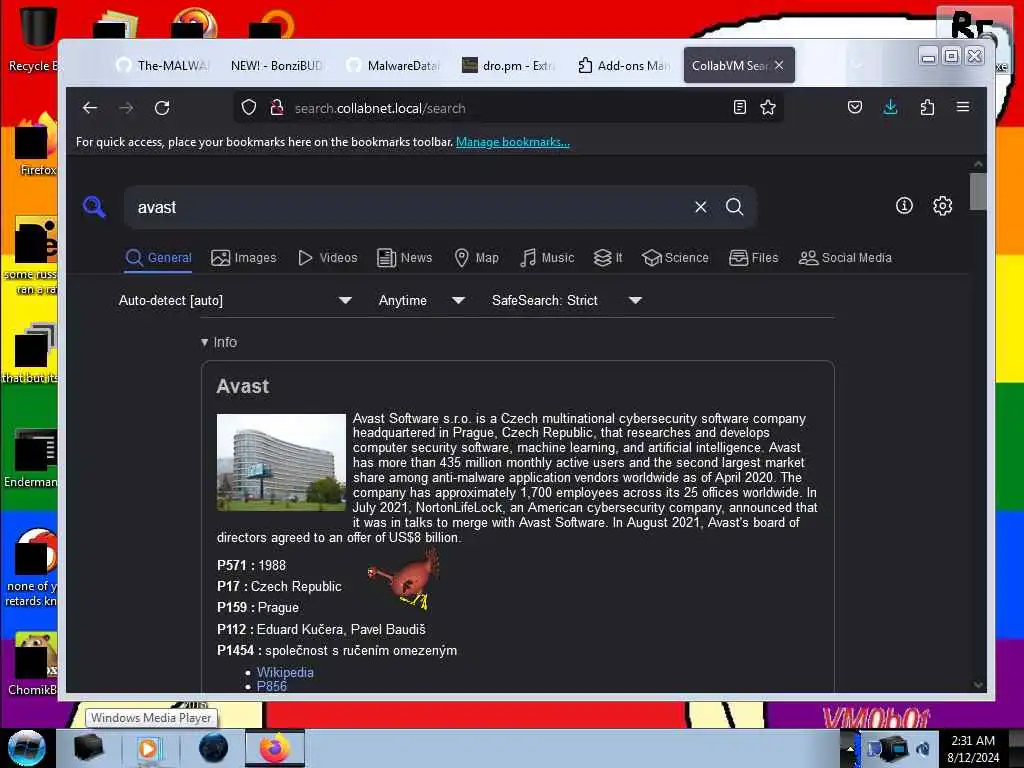
Task: Bookmark this page with the star icon
Action: pos(768,107)
